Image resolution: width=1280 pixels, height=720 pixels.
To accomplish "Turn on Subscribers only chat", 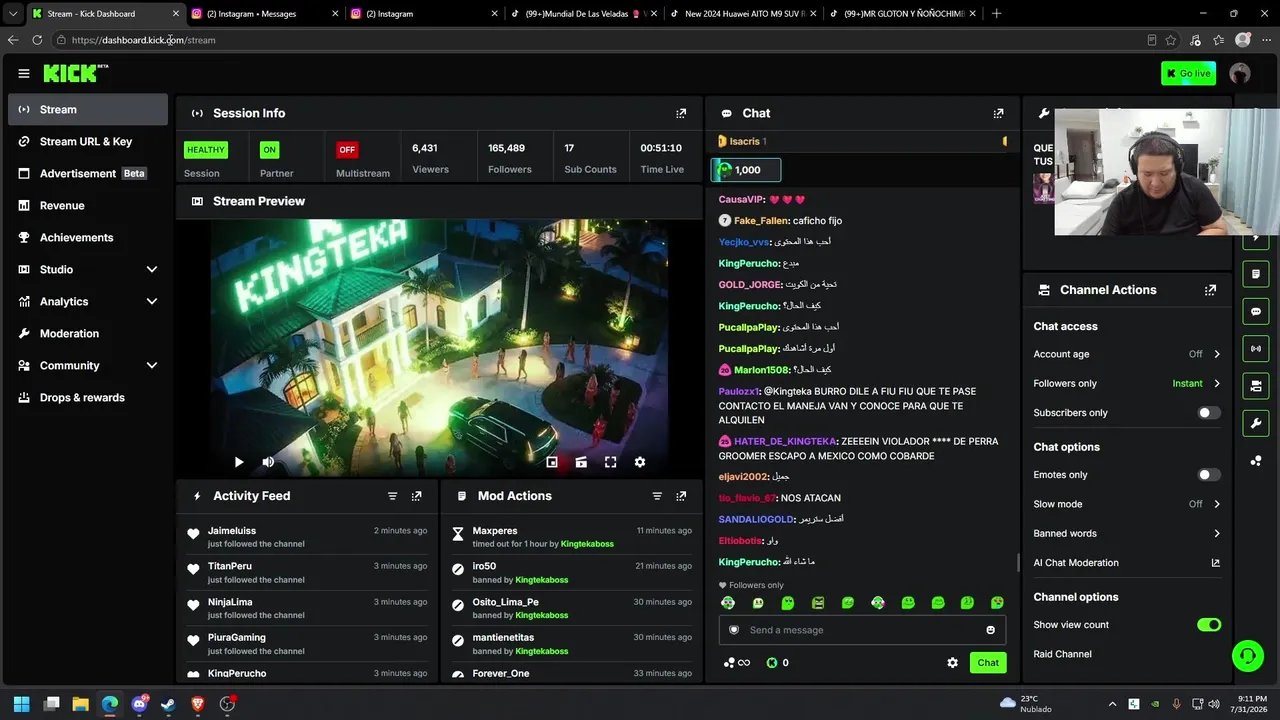I will tap(1208, 413).
